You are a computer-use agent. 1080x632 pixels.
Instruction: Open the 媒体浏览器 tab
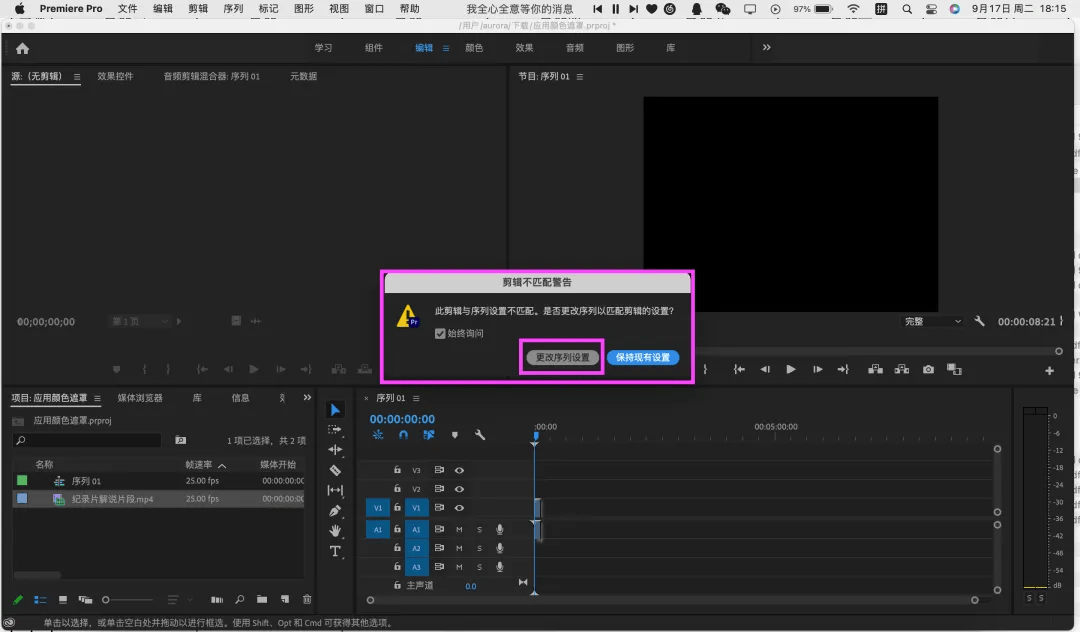pyautogui.click(x=140, y=398)
